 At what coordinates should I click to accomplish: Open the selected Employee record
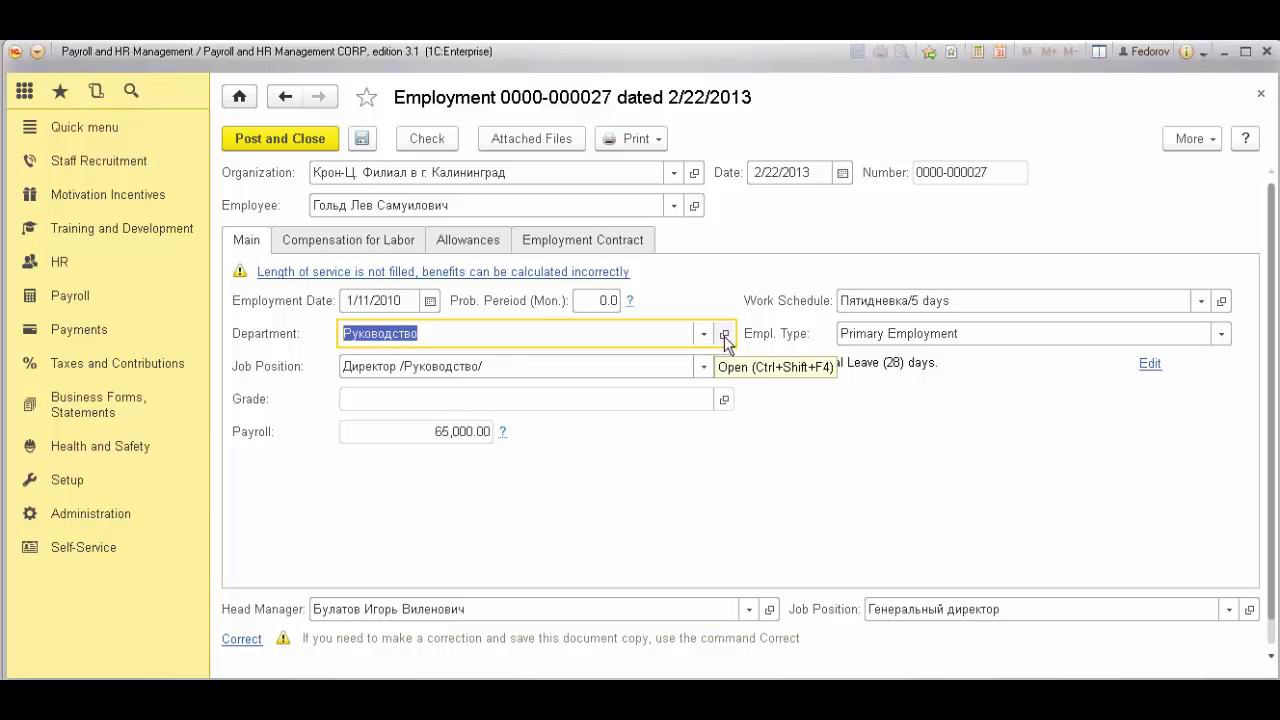(x=694, y=206)
